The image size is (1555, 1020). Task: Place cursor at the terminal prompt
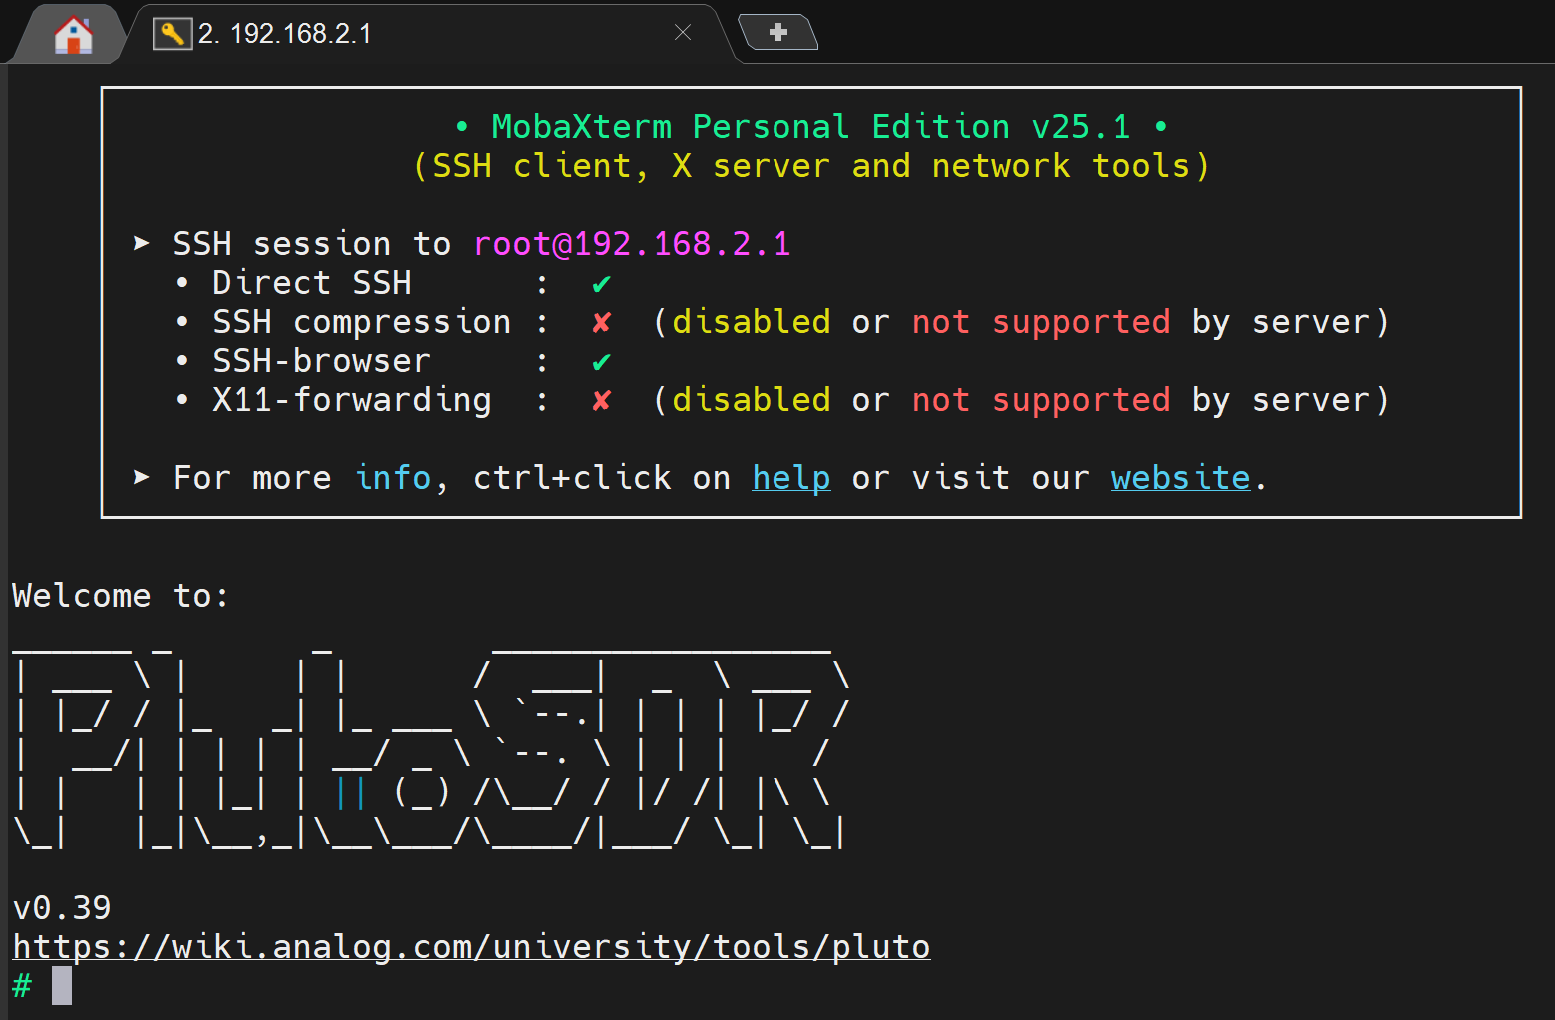click(x=60, y=986)
